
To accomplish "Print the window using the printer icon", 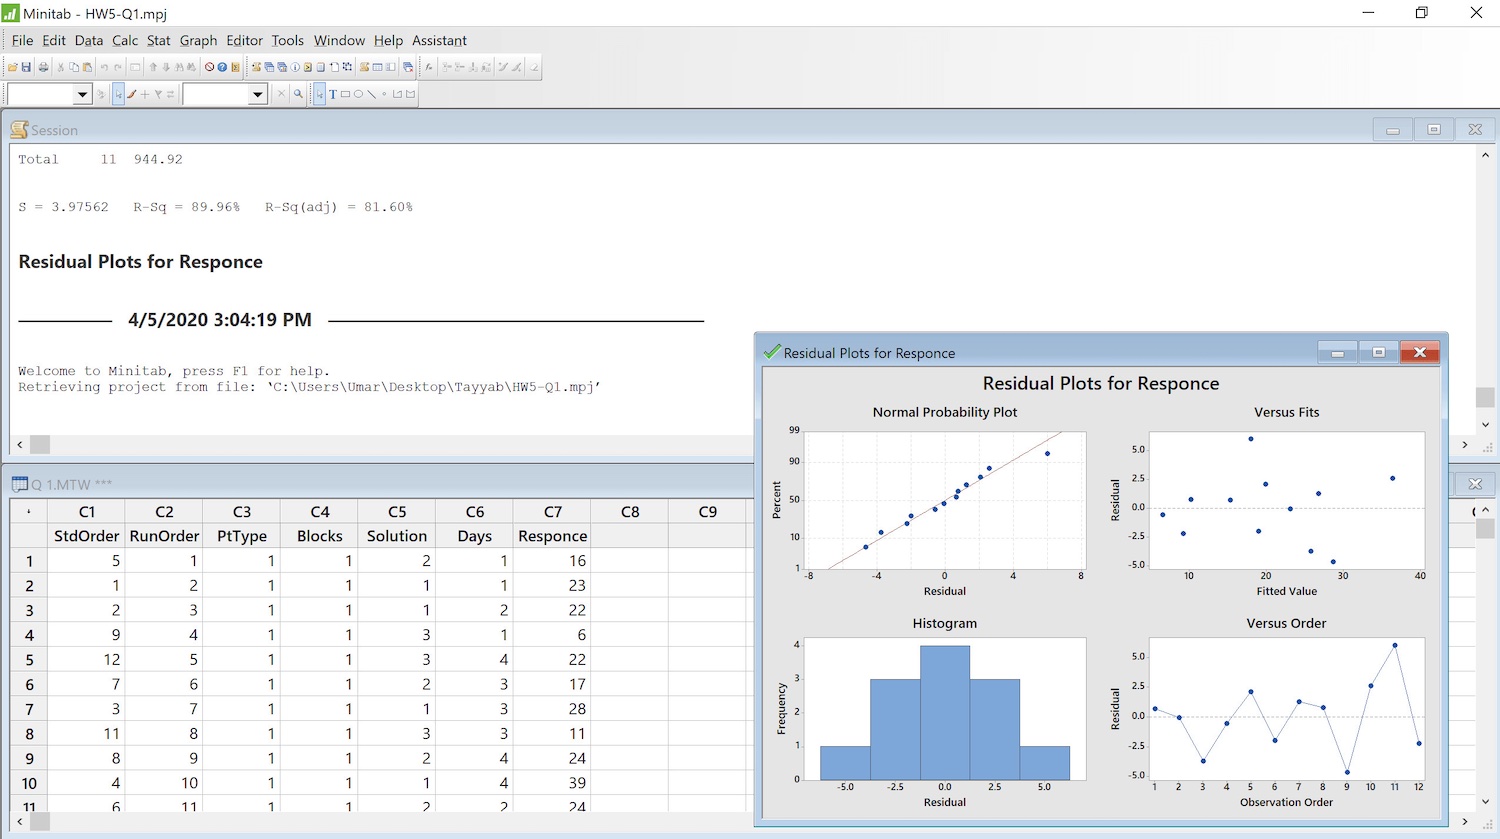I will coord(43,67).
